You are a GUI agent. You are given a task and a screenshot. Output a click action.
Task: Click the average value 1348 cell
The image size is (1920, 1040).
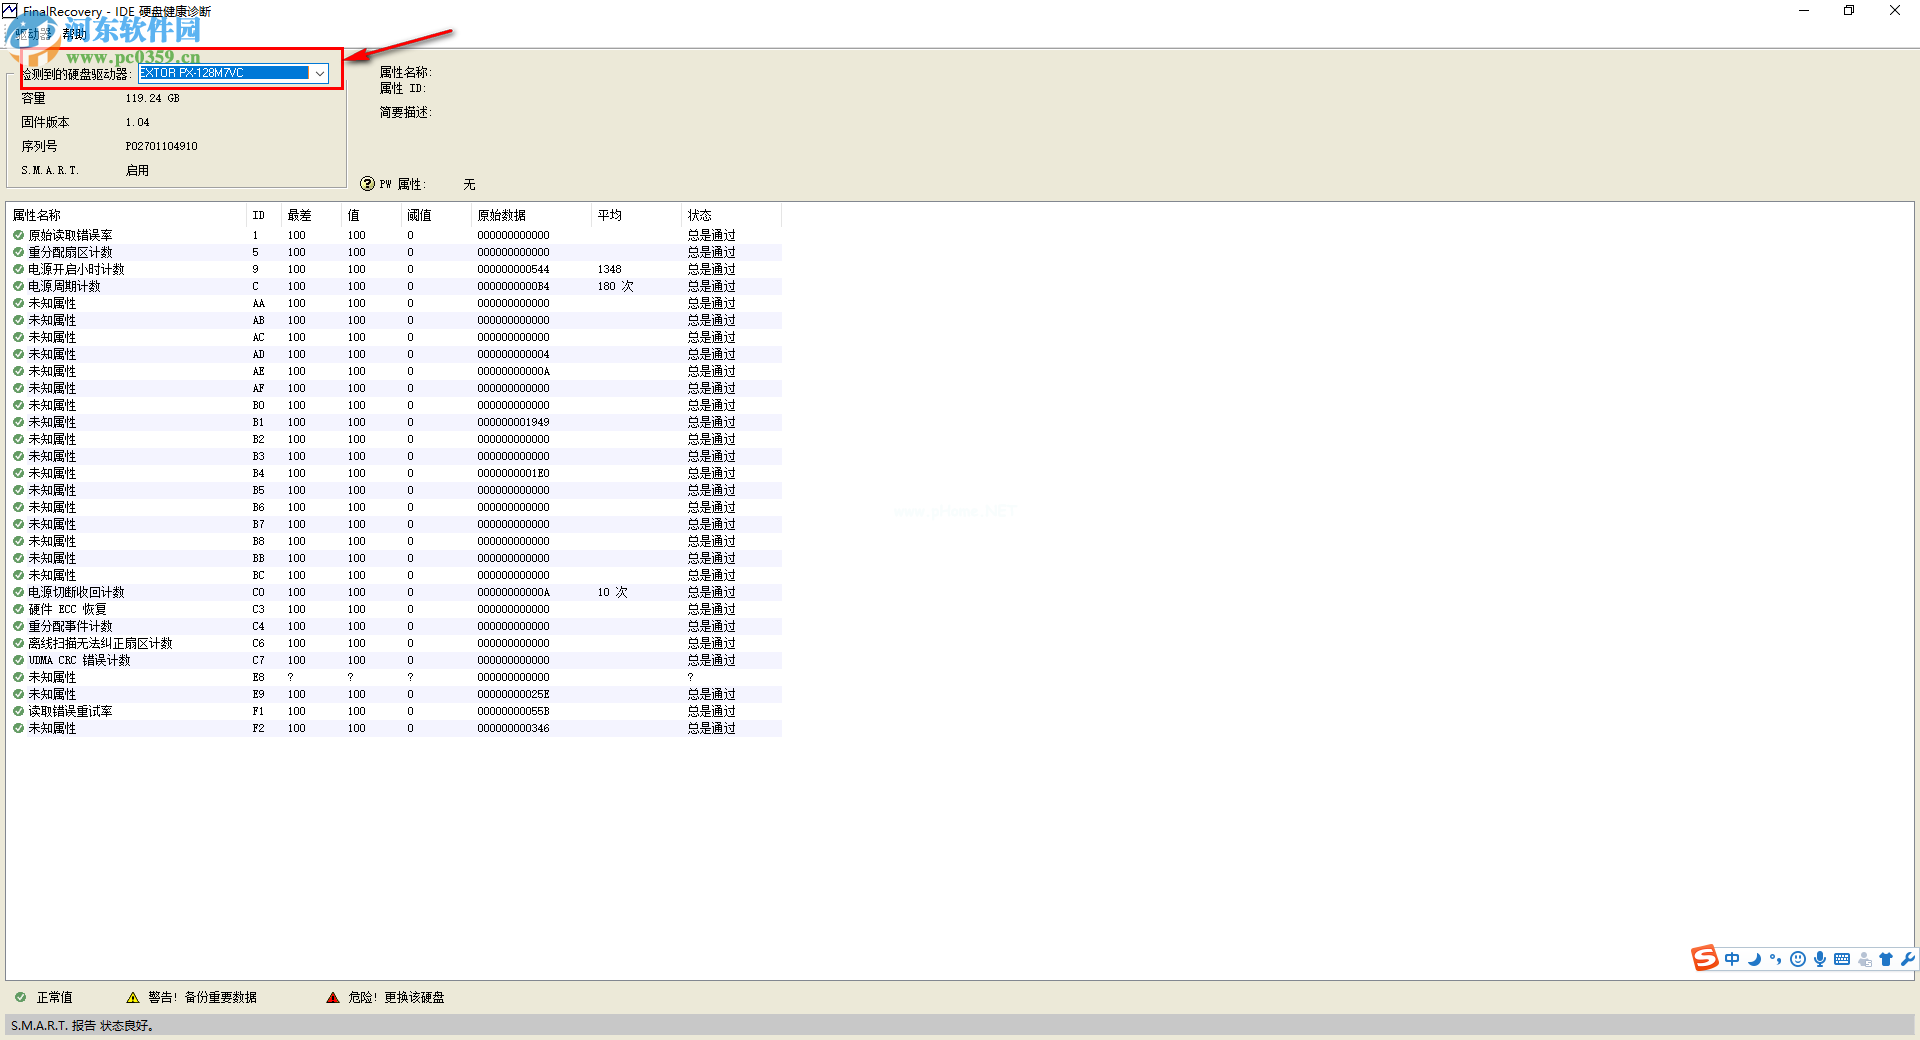tap(610, 270)
